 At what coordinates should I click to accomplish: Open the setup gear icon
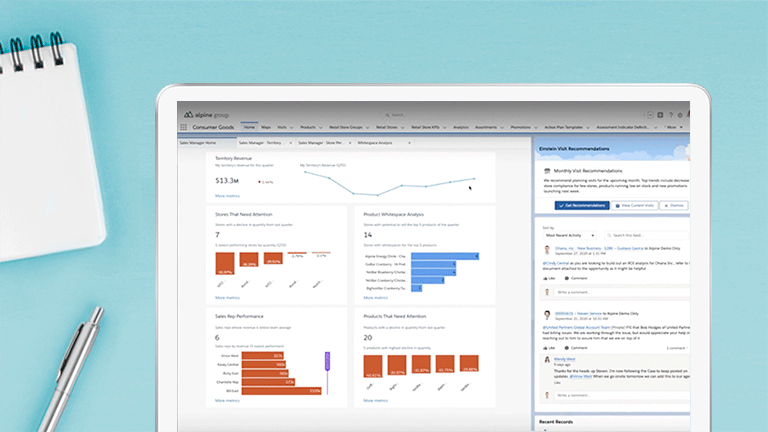coord(680,115)
